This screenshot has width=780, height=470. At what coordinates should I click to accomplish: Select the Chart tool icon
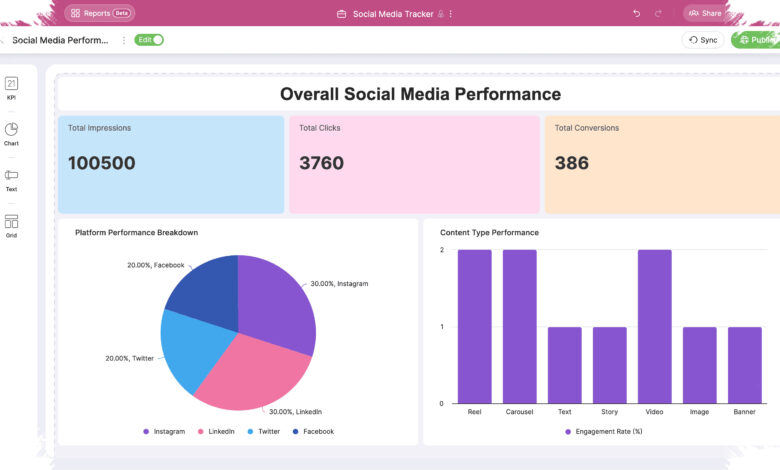point(11,134)
